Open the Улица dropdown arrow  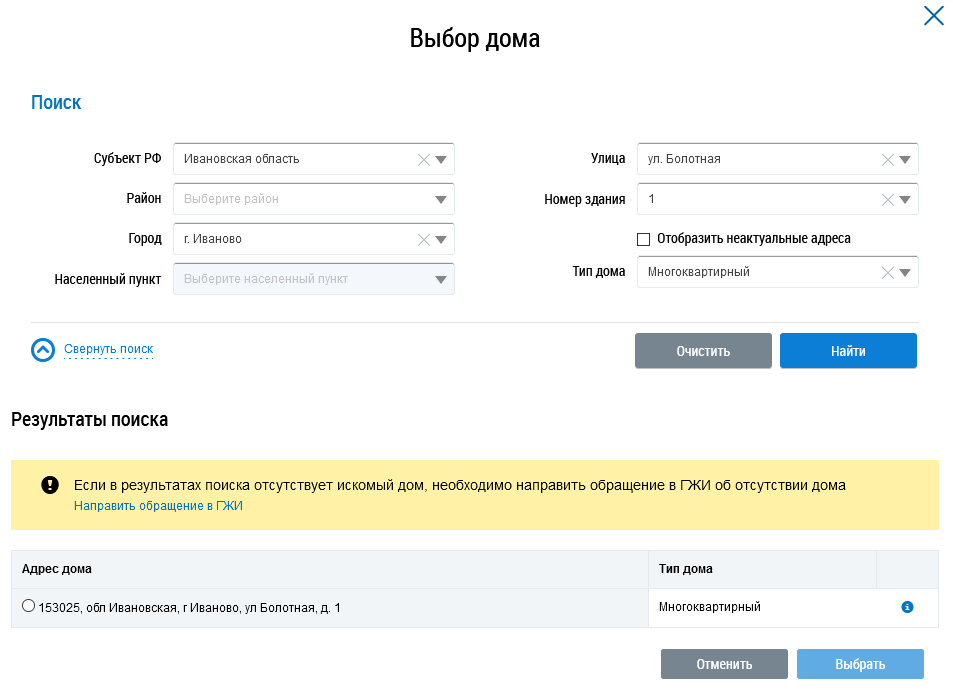coord(905,159)
